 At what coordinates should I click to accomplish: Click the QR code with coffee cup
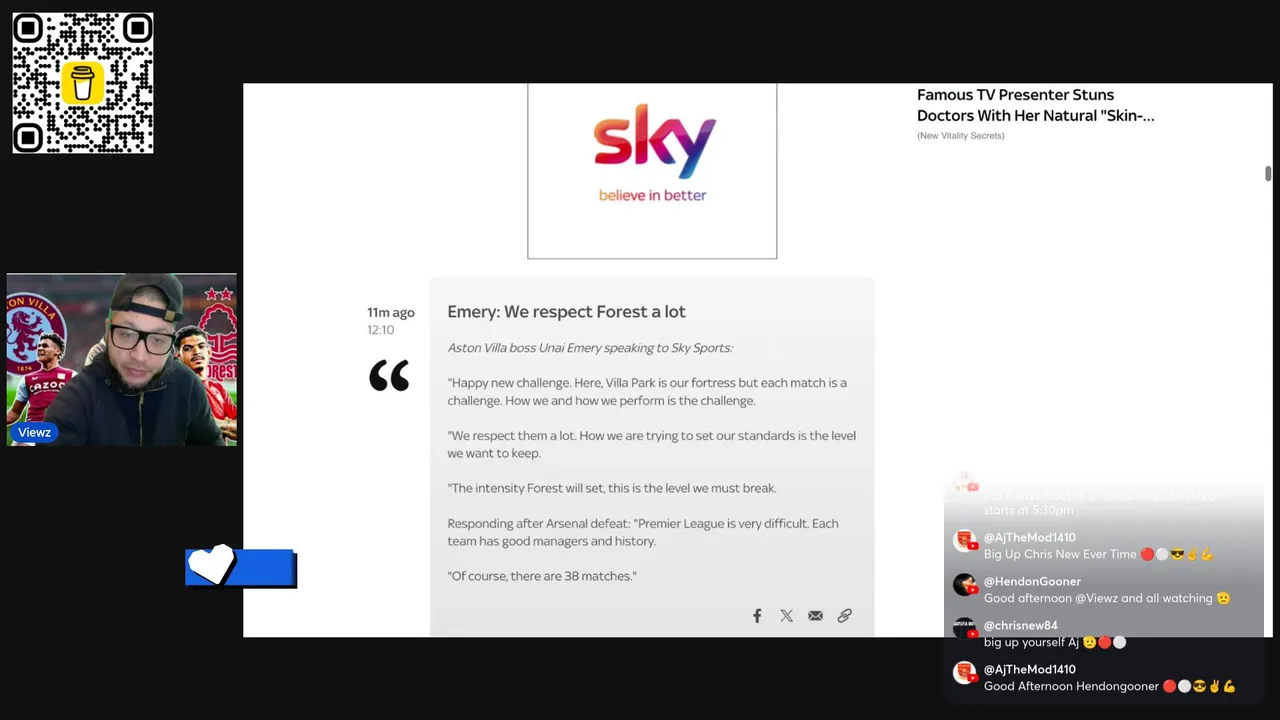click(83, 83)
